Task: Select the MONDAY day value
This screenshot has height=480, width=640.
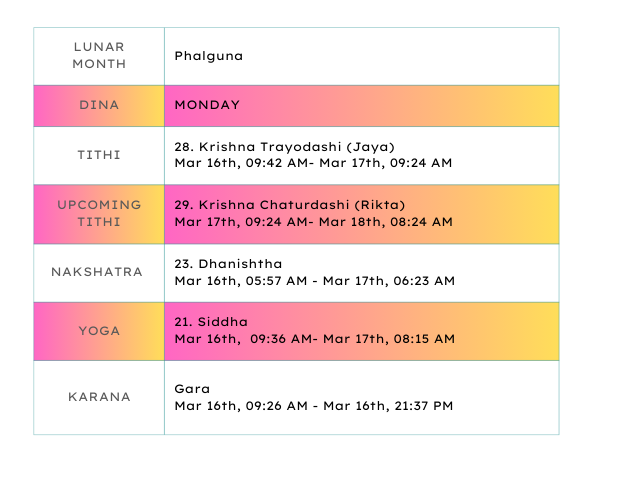Action: point(207,105)
